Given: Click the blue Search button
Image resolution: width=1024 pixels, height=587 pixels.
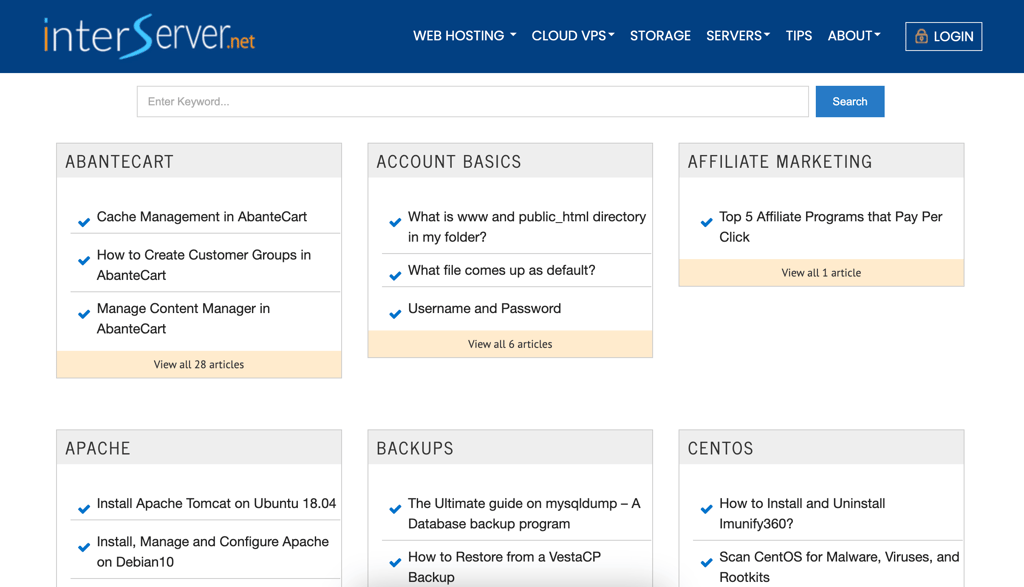Looking at the screenshot, I should 850,101.
